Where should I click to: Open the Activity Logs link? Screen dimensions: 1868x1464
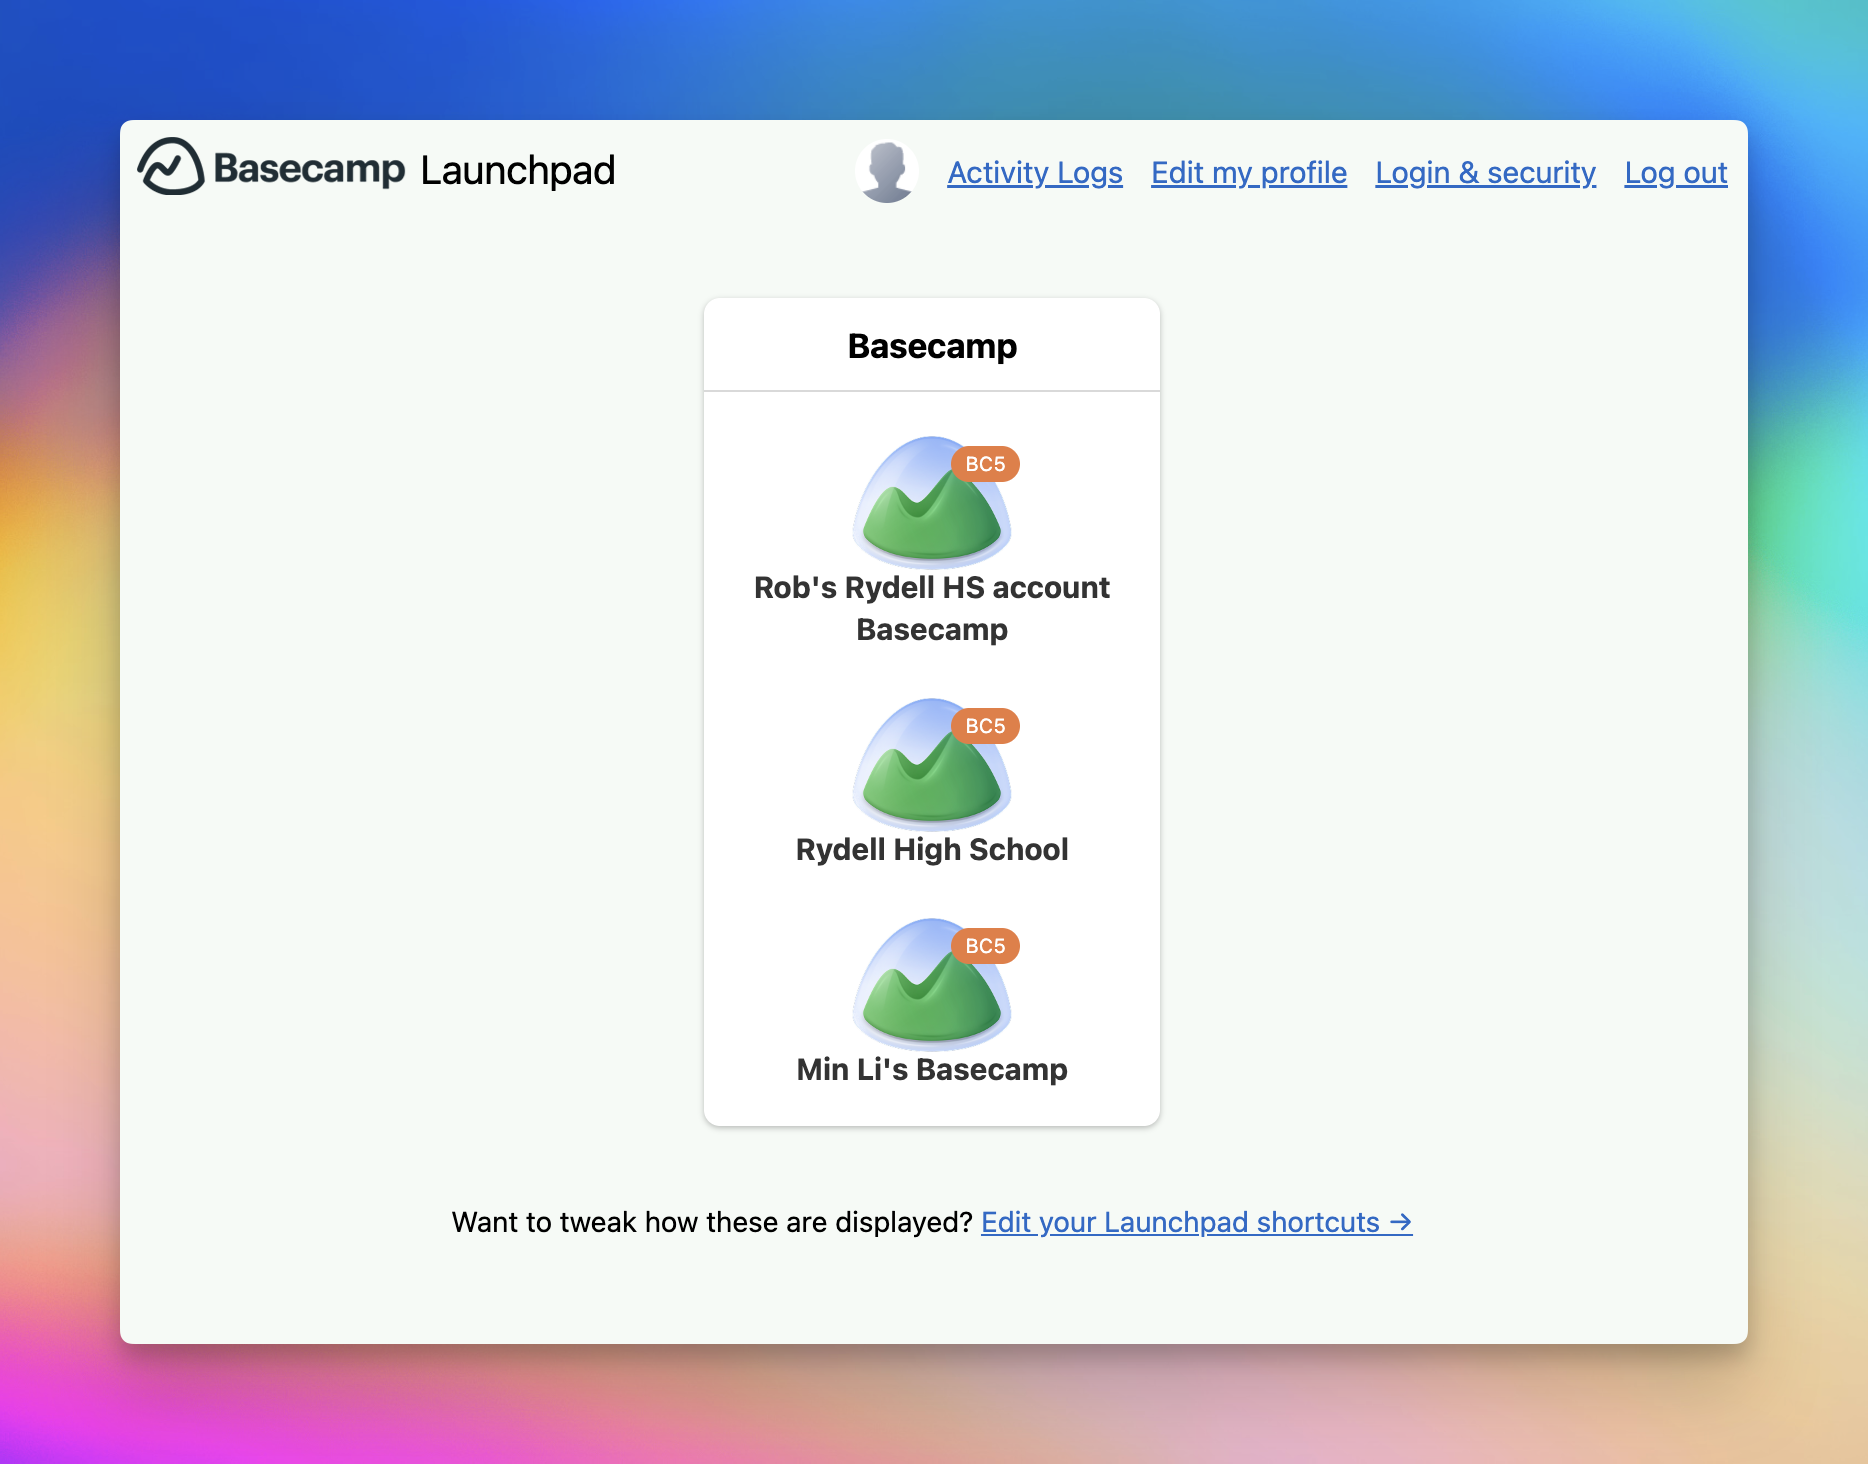[x=1035, y=173]
